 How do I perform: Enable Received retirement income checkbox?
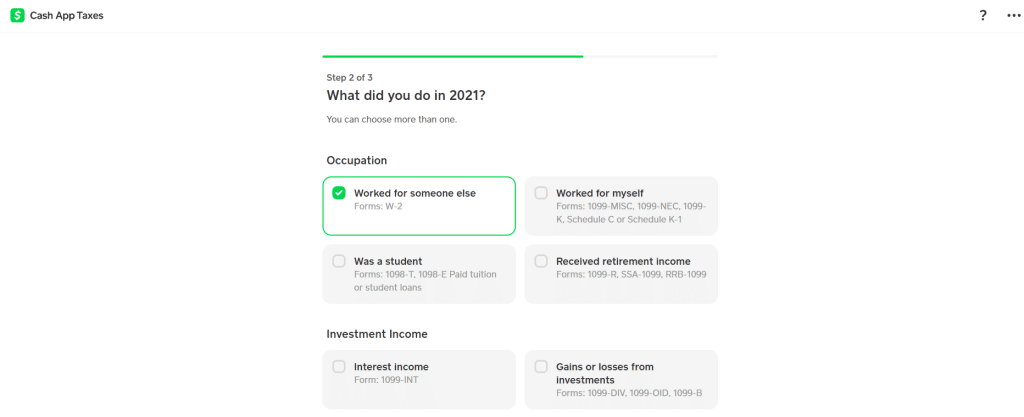[x=541, y=261]
